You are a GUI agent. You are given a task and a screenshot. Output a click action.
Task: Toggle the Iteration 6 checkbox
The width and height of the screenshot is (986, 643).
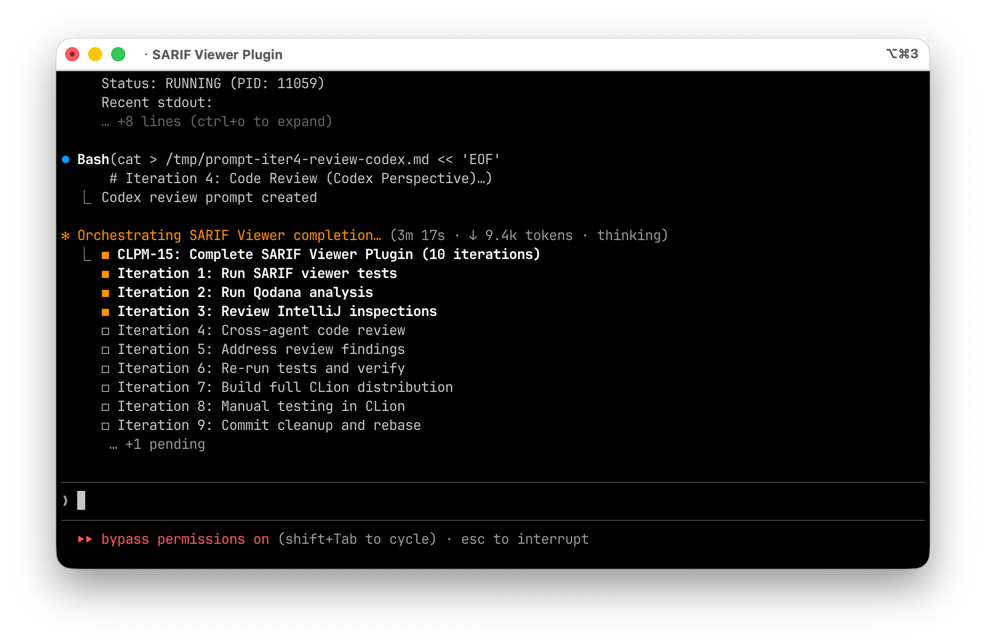(105, 369)
